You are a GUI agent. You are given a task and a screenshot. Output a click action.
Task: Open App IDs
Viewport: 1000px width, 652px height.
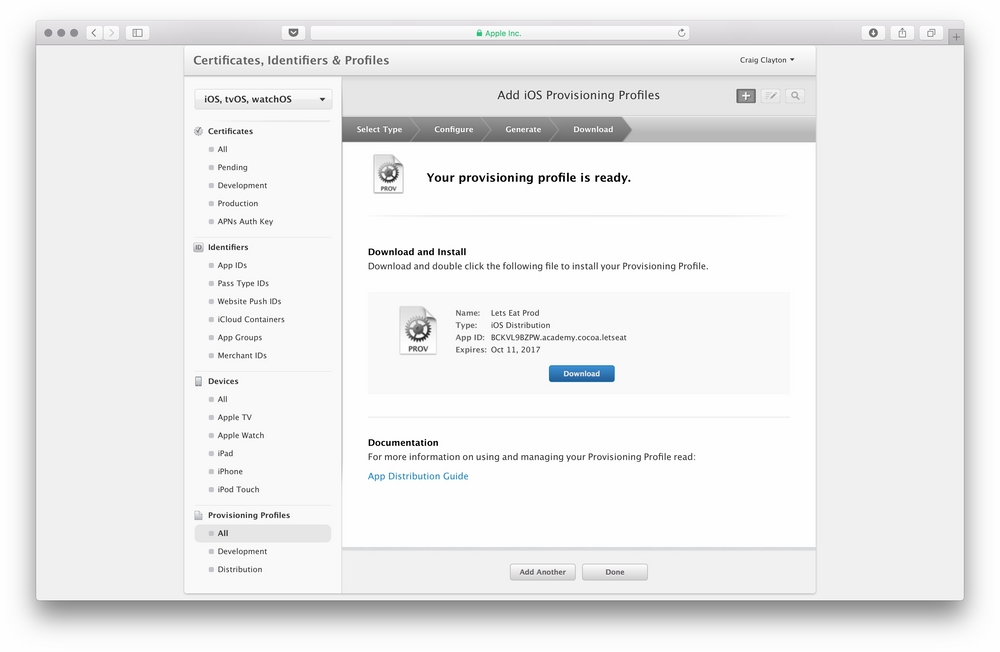232,265
